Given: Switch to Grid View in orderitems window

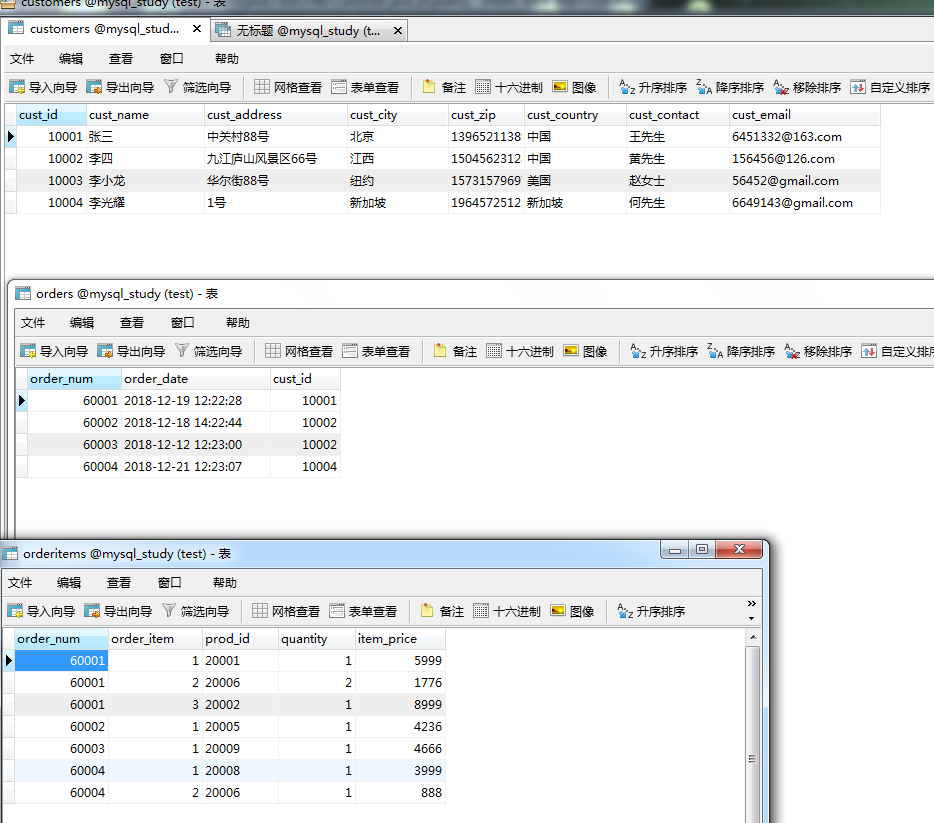Looking at the screenshot, I should (285, 611).
